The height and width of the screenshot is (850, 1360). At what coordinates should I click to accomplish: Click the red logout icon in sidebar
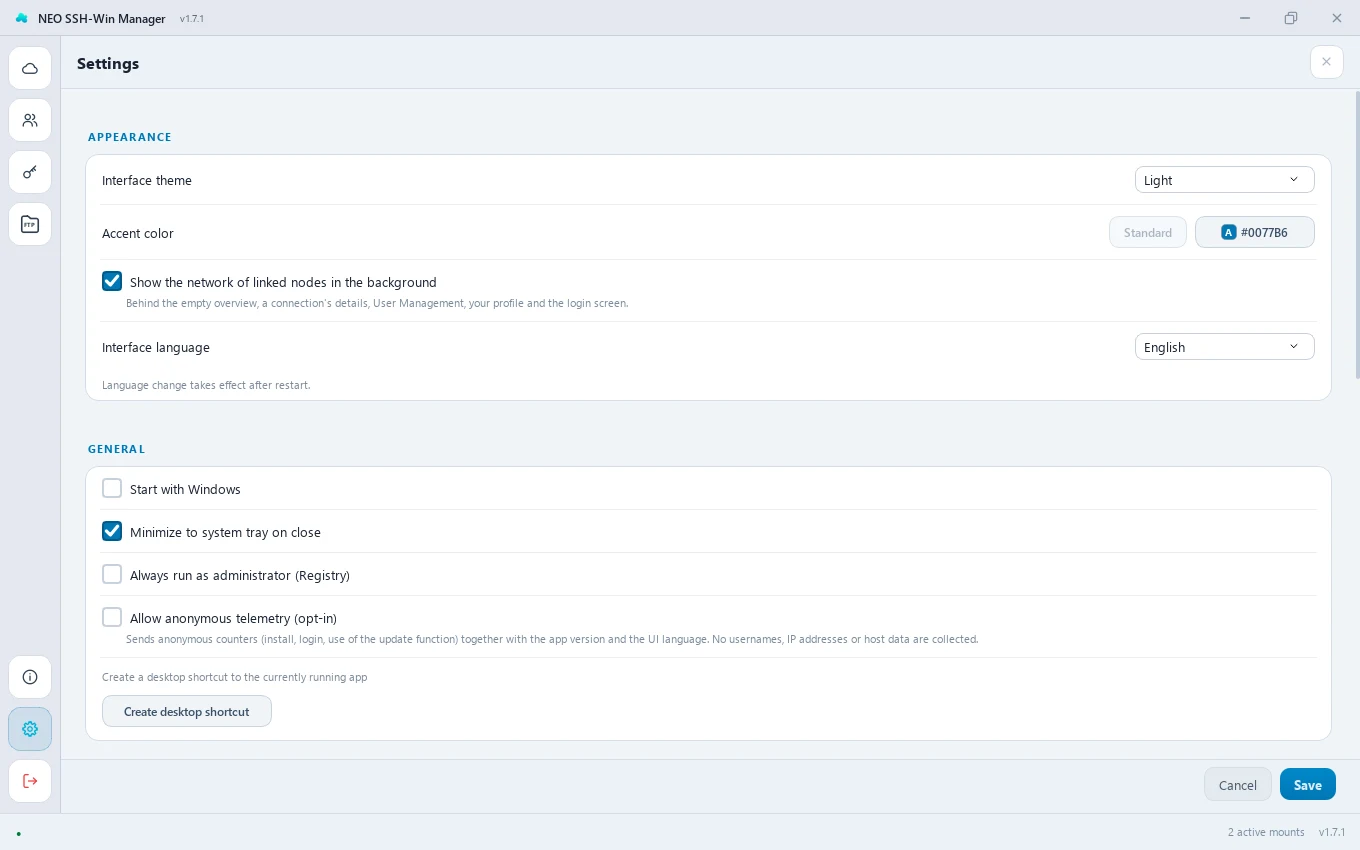click(30, 781)
